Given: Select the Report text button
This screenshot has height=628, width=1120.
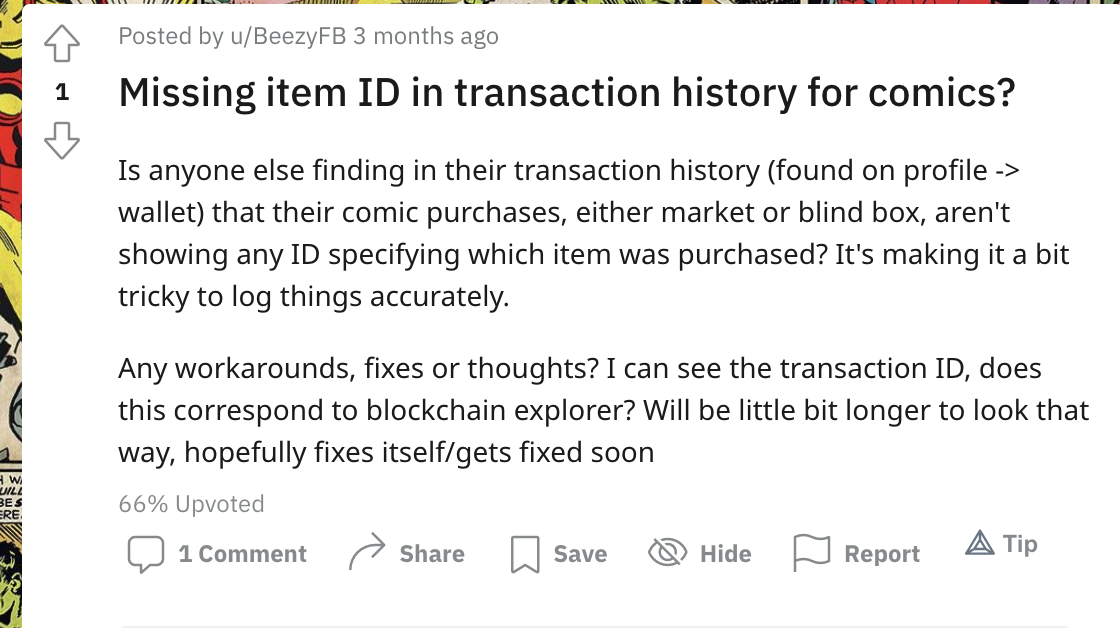Looking at the screenshot, I should tap(882, 554).
